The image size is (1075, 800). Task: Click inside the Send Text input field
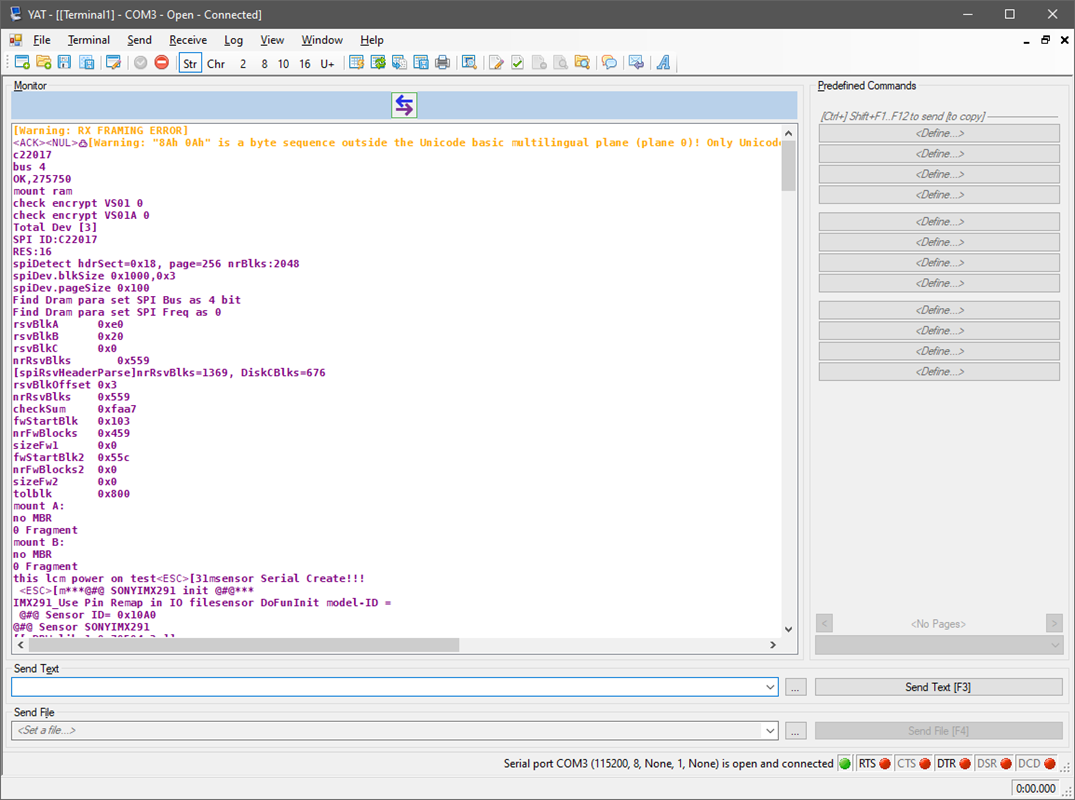coord(387,687)
